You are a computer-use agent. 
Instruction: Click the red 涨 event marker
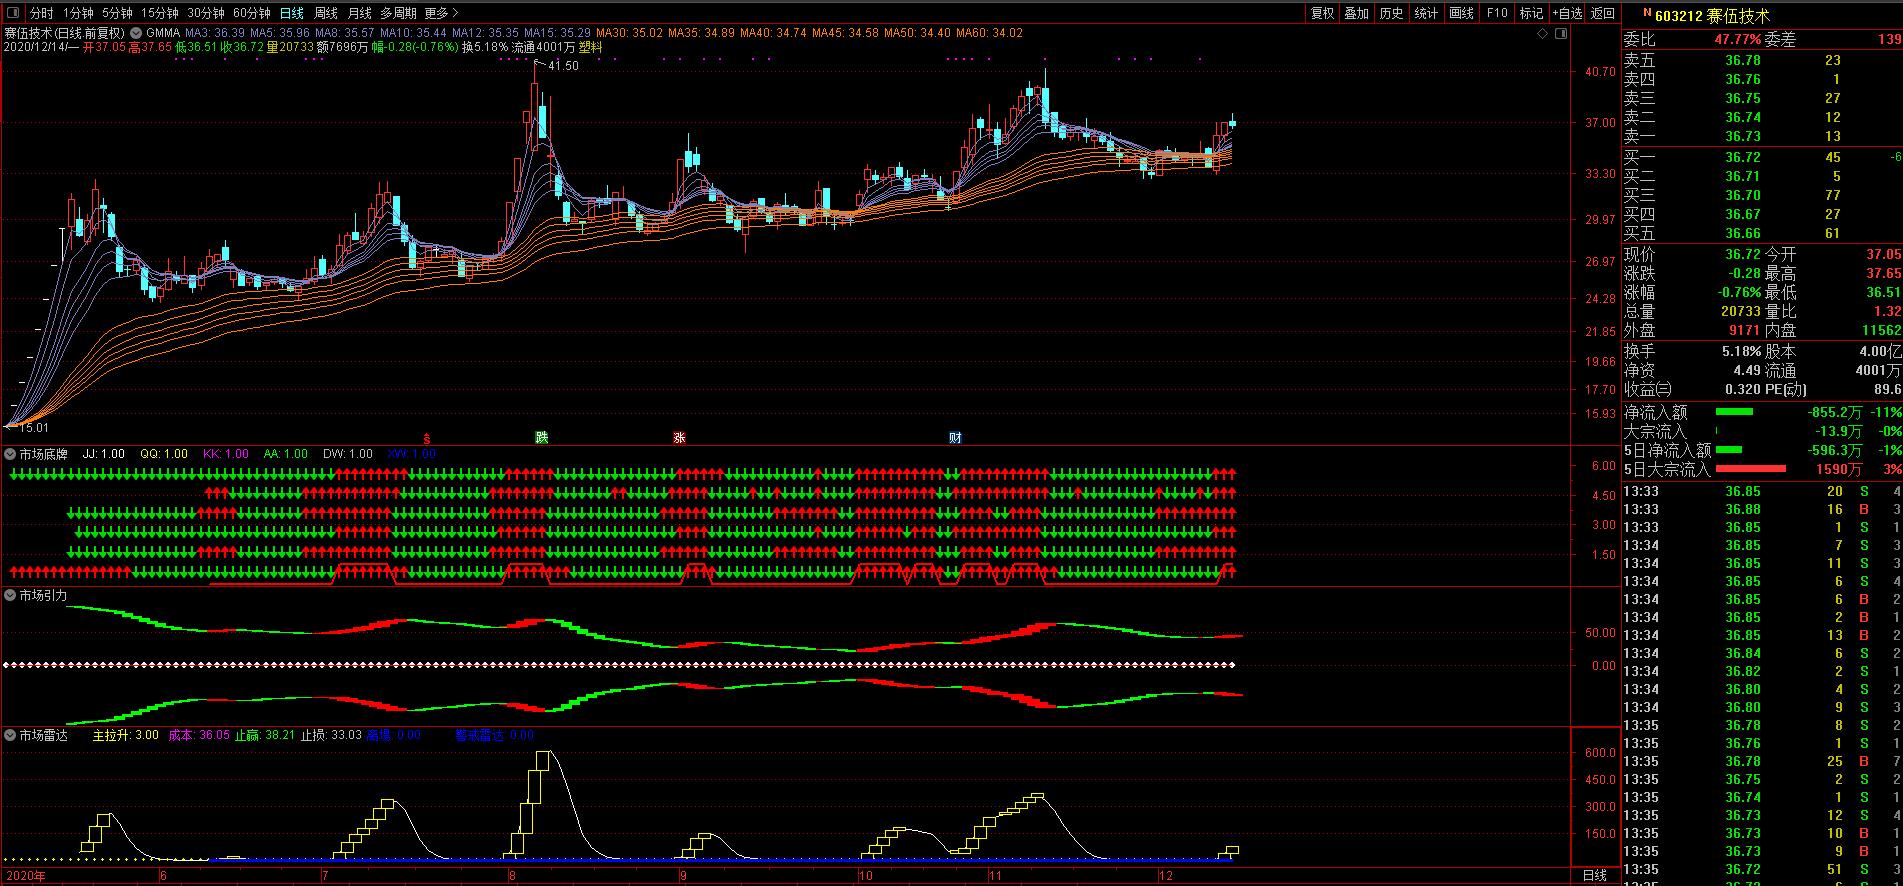pyautogui.click(x=679, y=437)
